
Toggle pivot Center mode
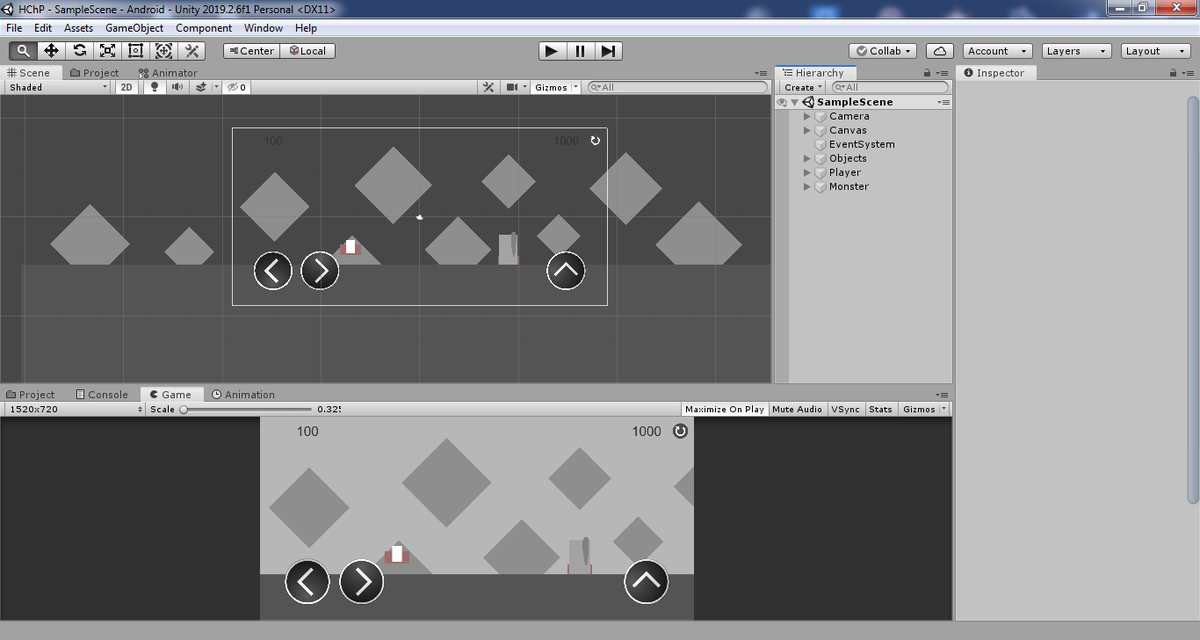point(251,51)
